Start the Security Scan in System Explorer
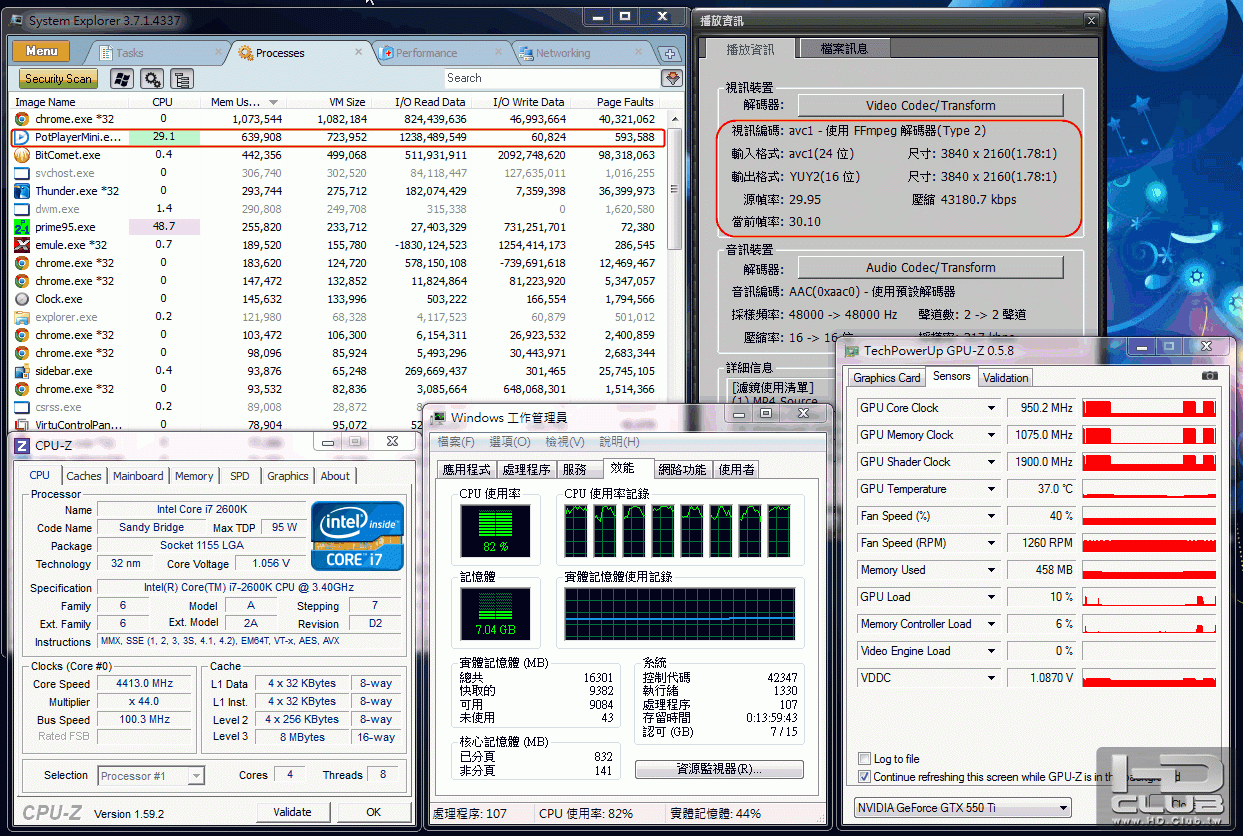The height and width of the screenshot is (836, 1243). pos(58,79)
